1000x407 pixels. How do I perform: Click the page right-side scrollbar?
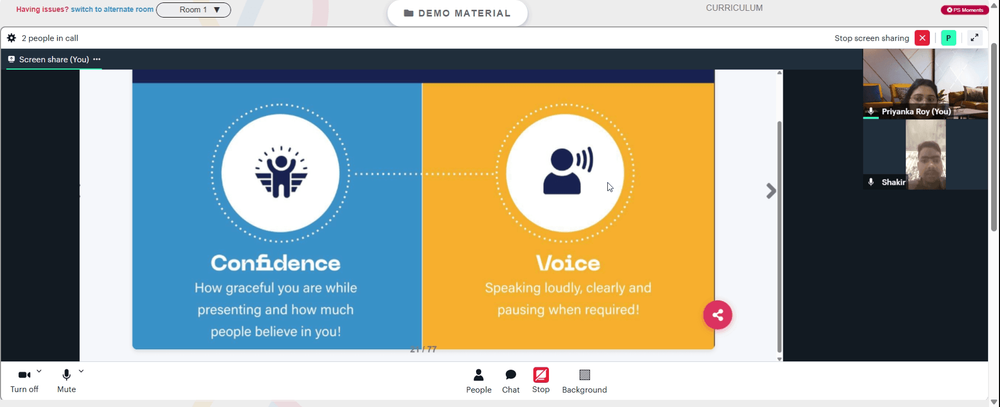995,137
